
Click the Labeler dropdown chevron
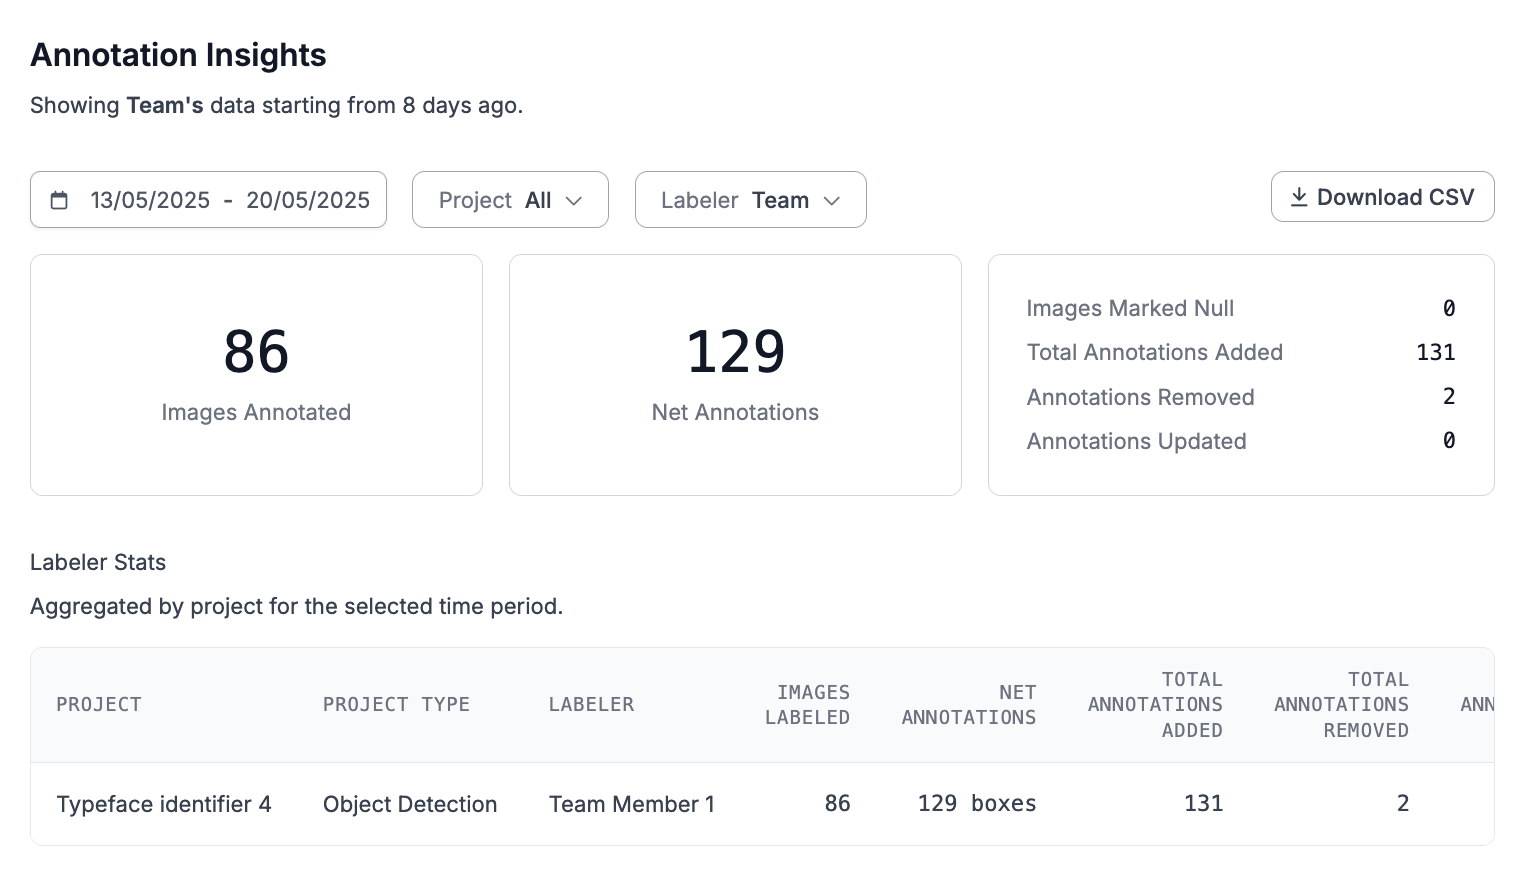832,201
